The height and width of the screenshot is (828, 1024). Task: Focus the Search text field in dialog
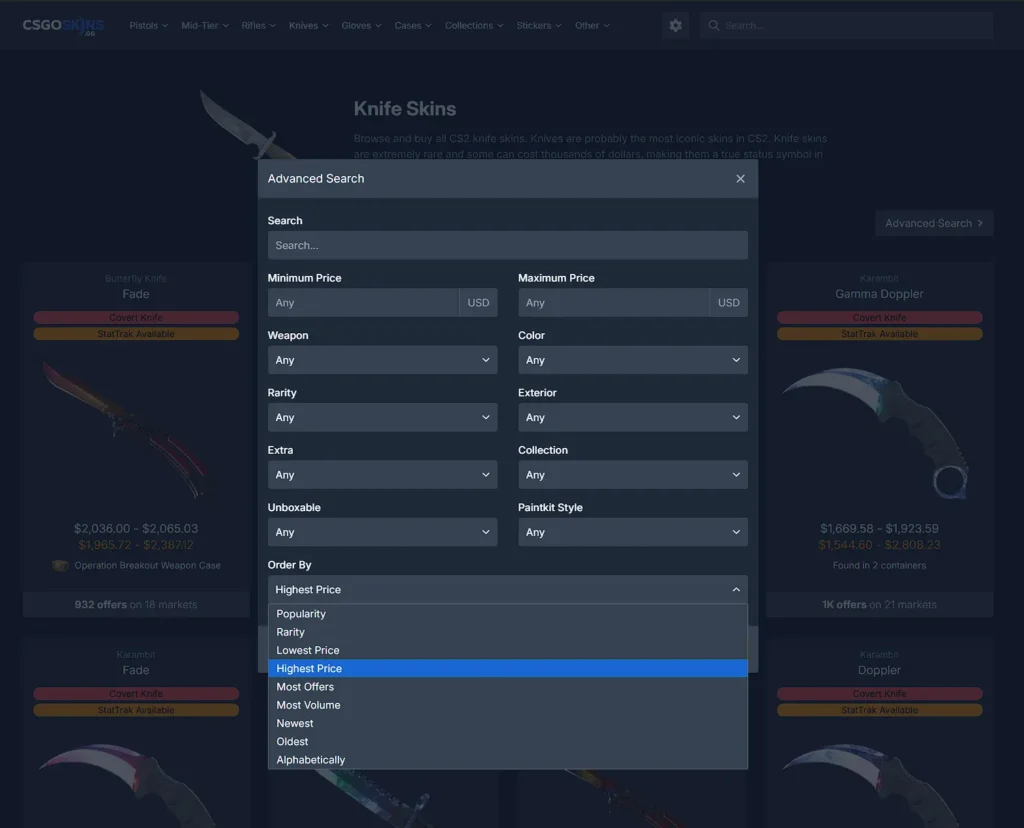[x=507, y=245]
